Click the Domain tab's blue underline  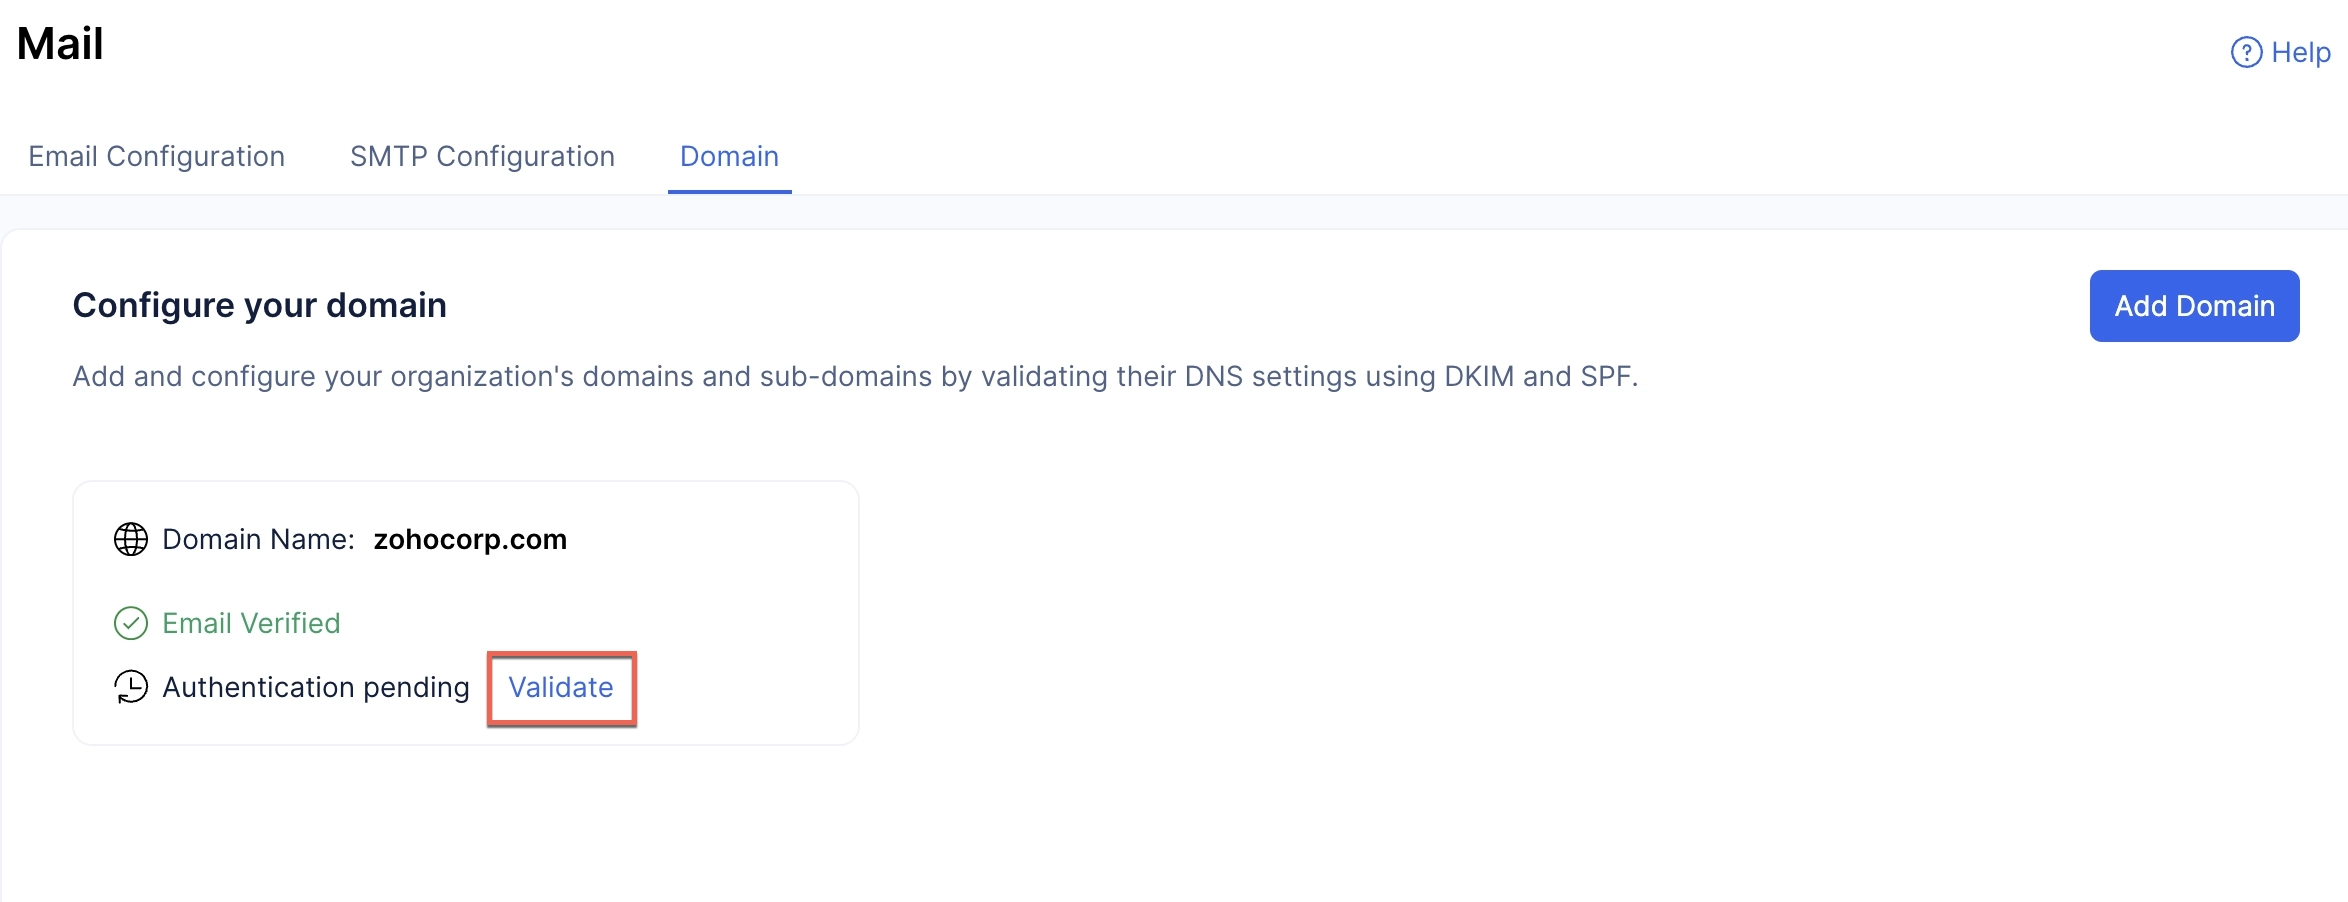[x=730, y=191]
